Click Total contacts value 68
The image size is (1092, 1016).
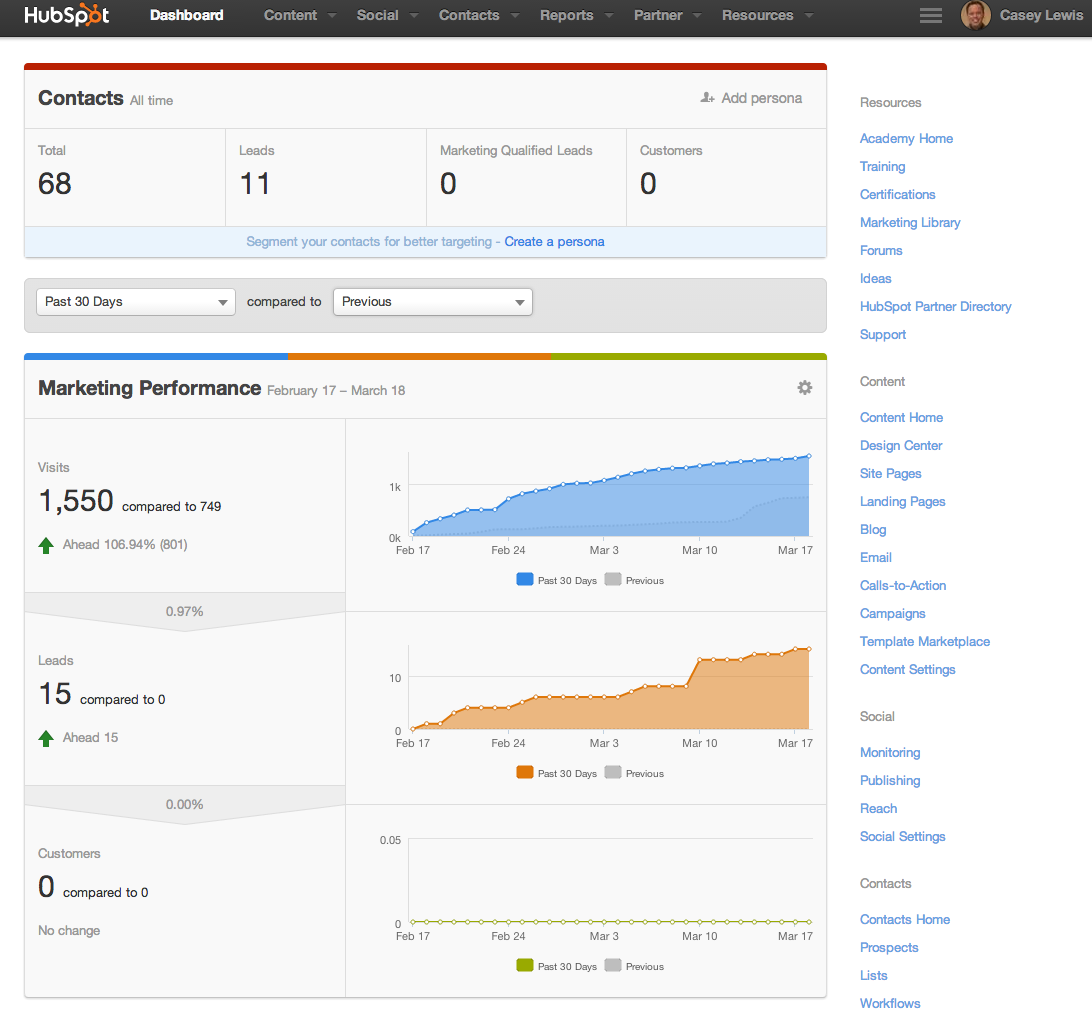pos(55,184)
